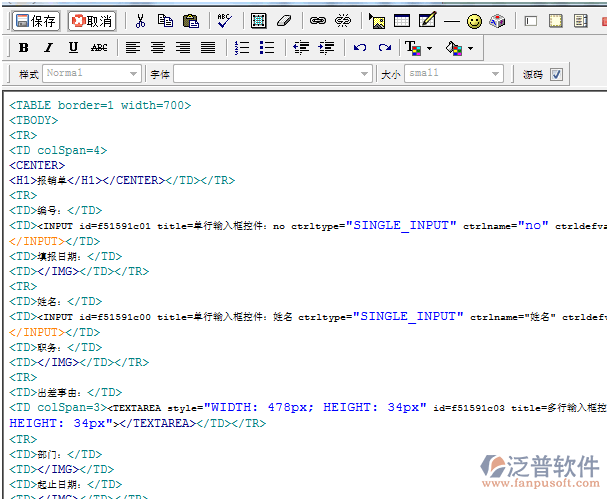Apply center alignment
Viewport: 610px width, 499px height.
click(x=158, y=48)
